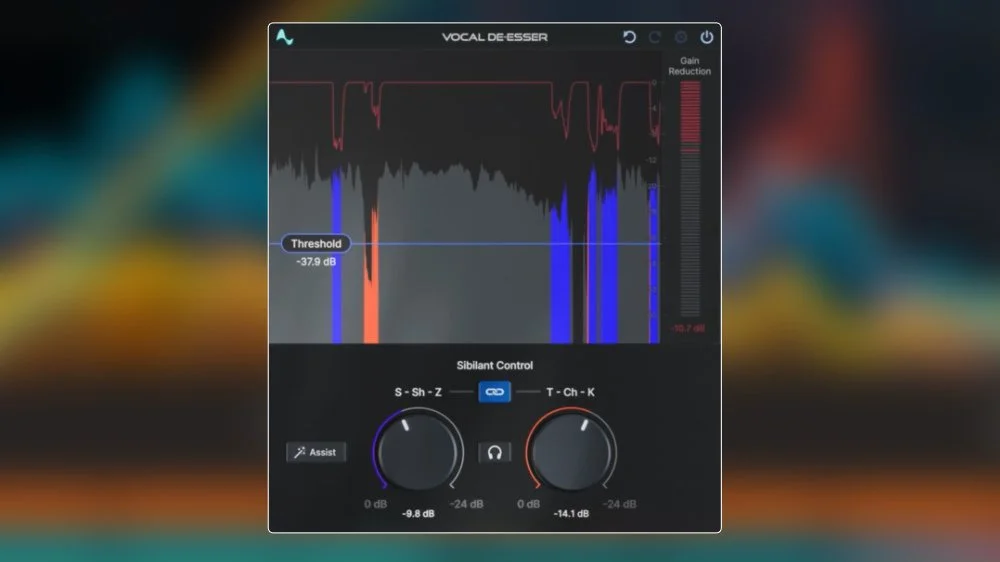The width and height of the screenshot is (1000, 562).
Task: Click the S - Sh - Z label
Action: tap(418, 392)
